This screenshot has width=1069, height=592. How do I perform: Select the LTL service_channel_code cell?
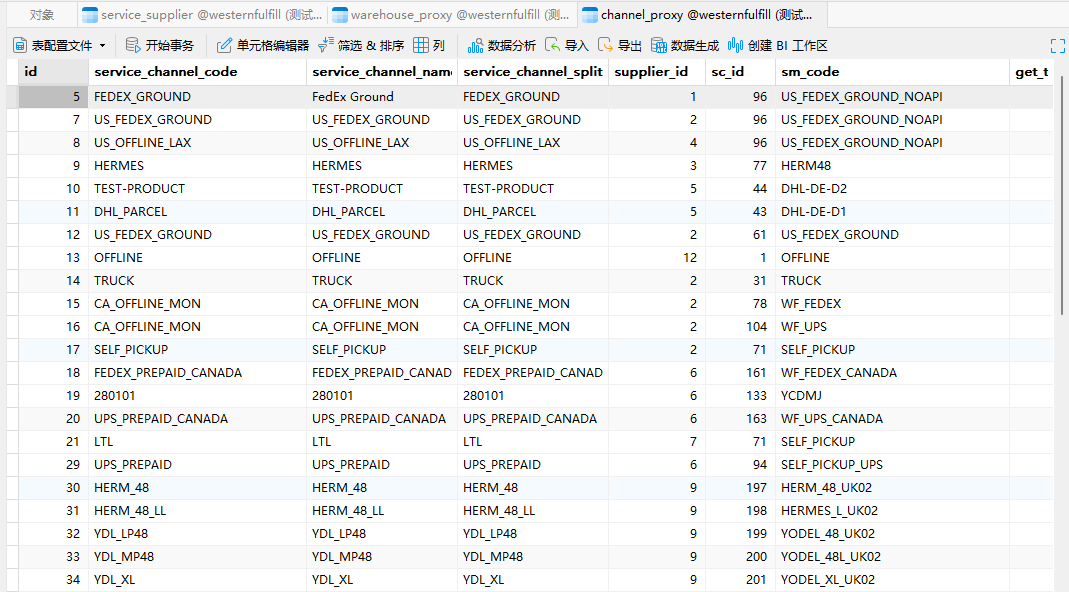197,442
